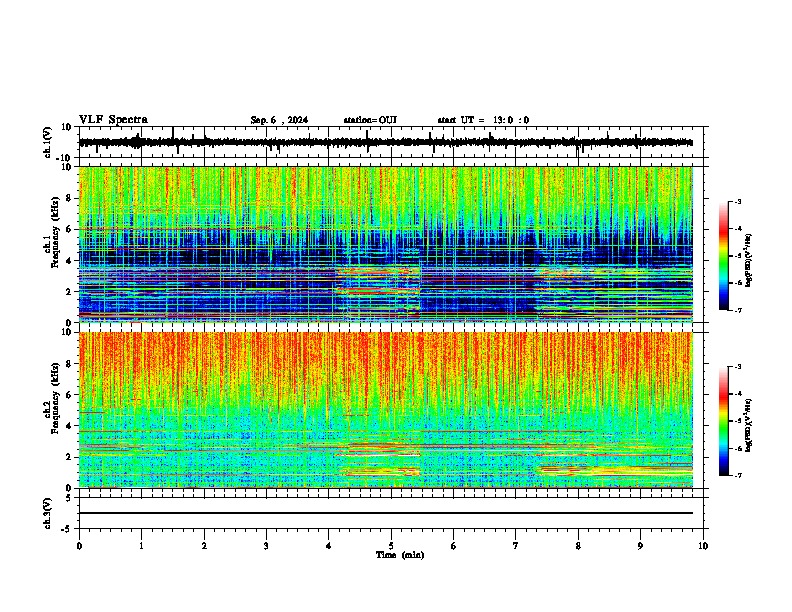The width and height of the screenshot is (792, 612).
Task: Click the ch.1 waveform trace panel
Action: pos(393,142)
